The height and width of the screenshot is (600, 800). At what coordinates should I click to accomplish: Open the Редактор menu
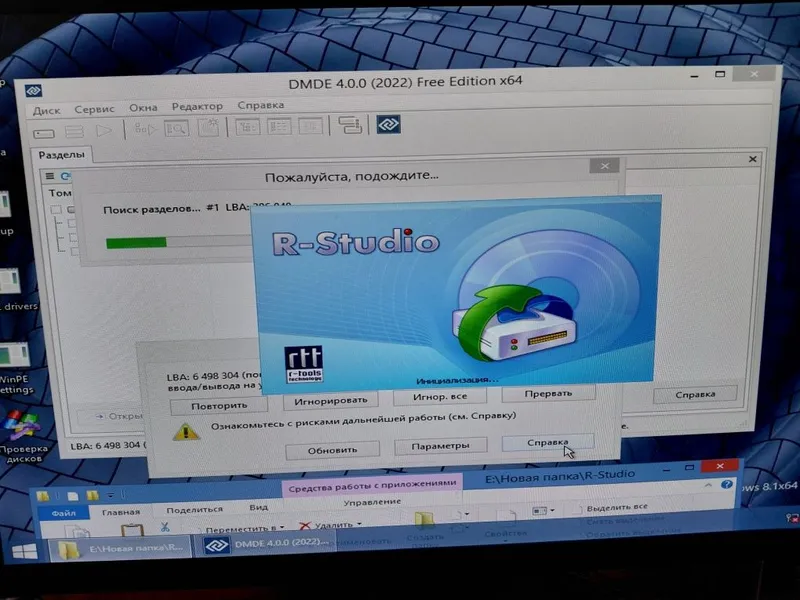click(x=197, y=106)
